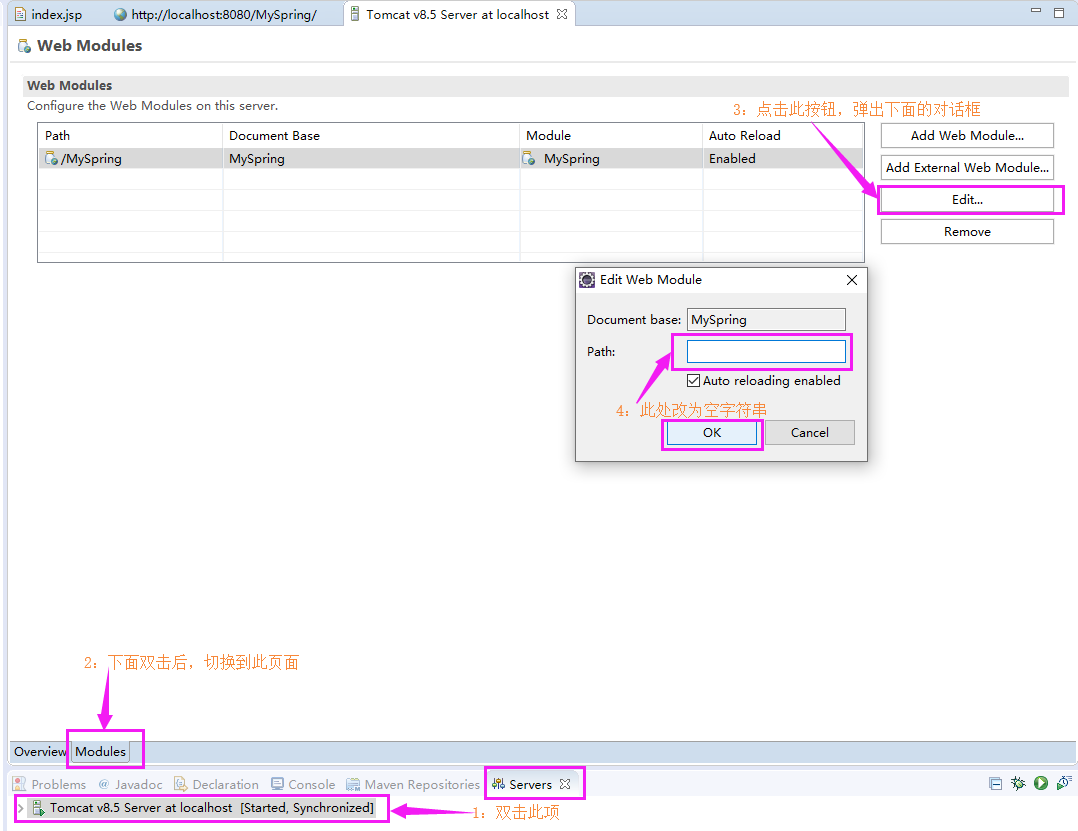The height and width of the screenshot is (831, 1078).
Task: Open the Declaration view
Action: [217, 784]
